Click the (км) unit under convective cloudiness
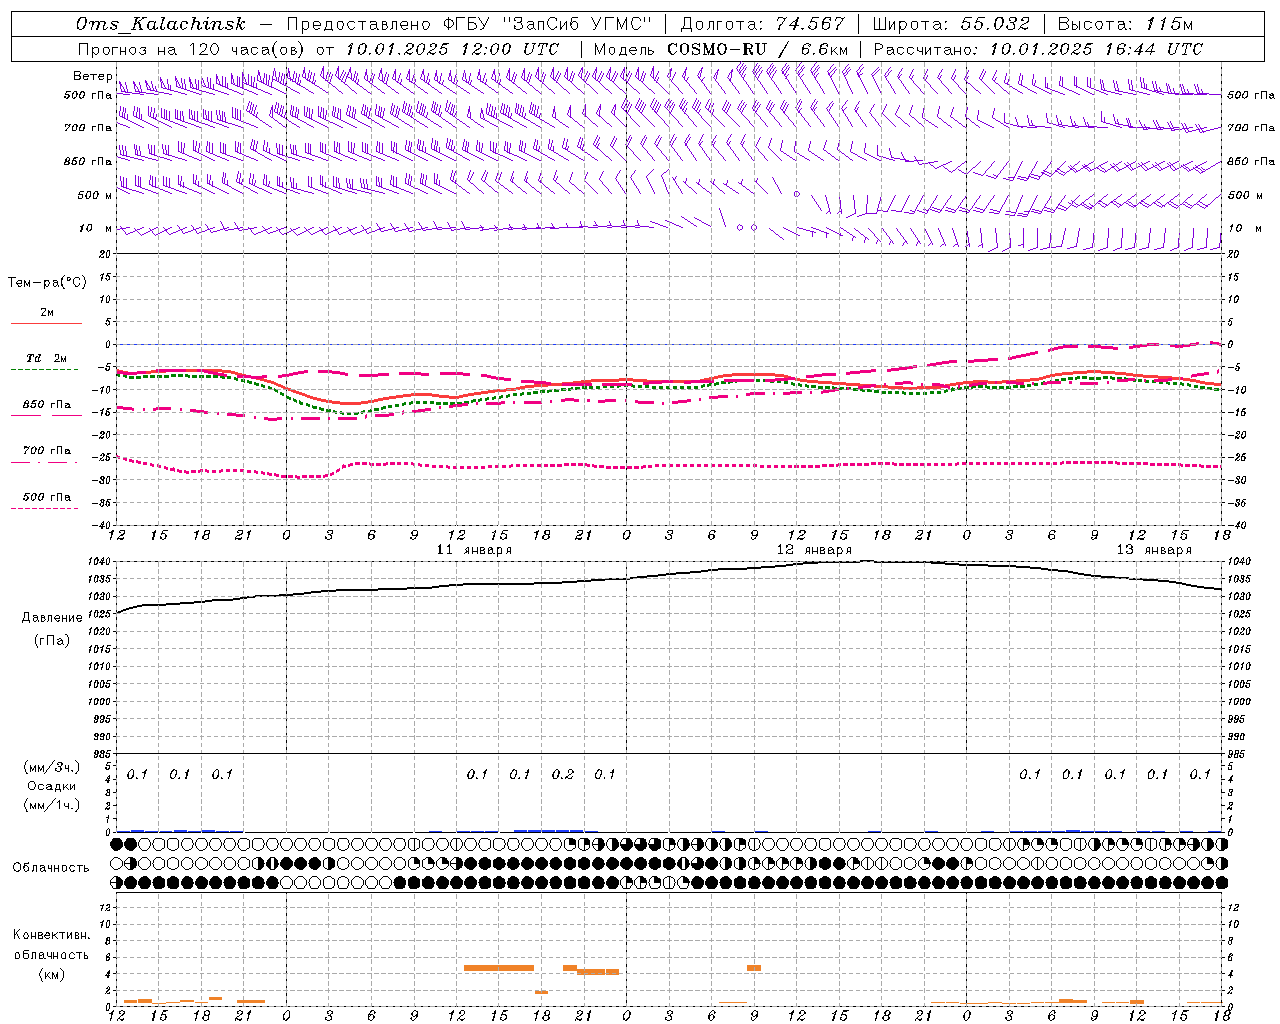This screenshot has width=1280, height=1024. point(51,974)
